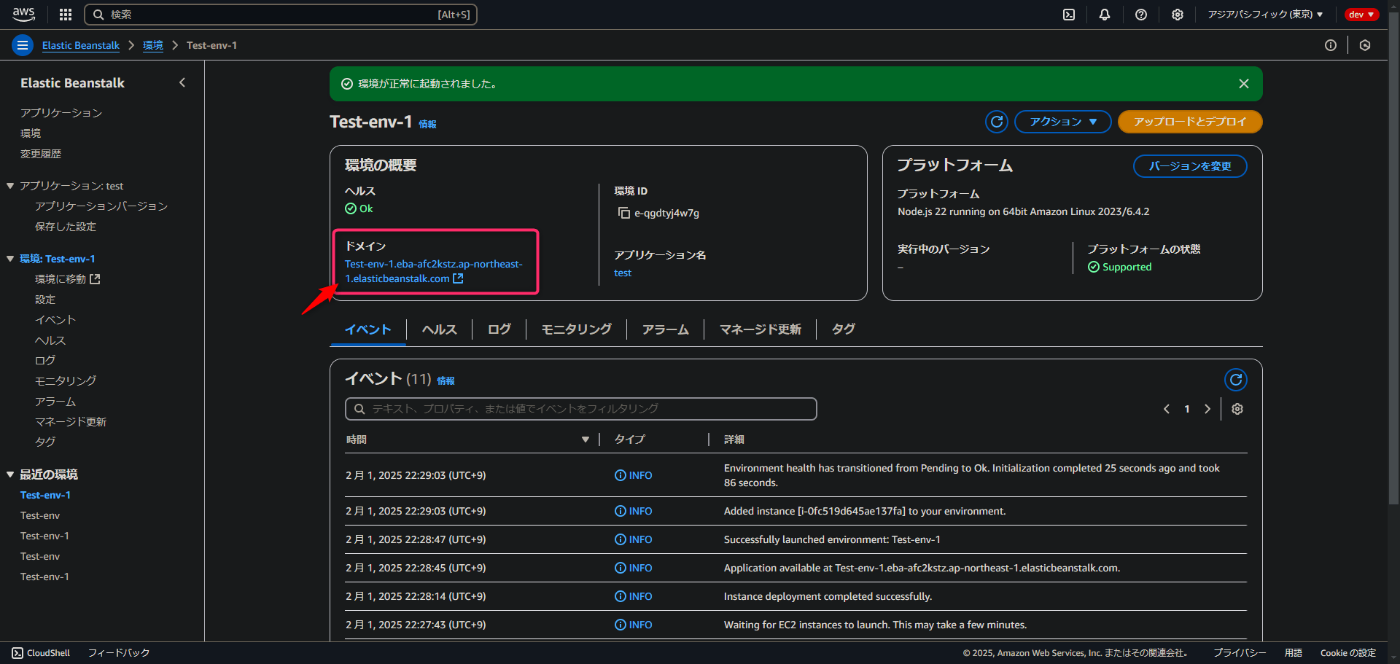
Task: Open the services grid menu
Action: point(66,14)
